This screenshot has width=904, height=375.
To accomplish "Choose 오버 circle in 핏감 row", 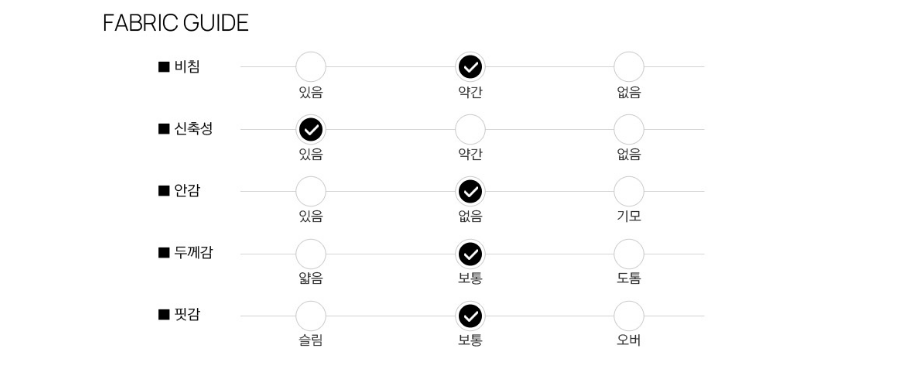I will pos(629,316).
